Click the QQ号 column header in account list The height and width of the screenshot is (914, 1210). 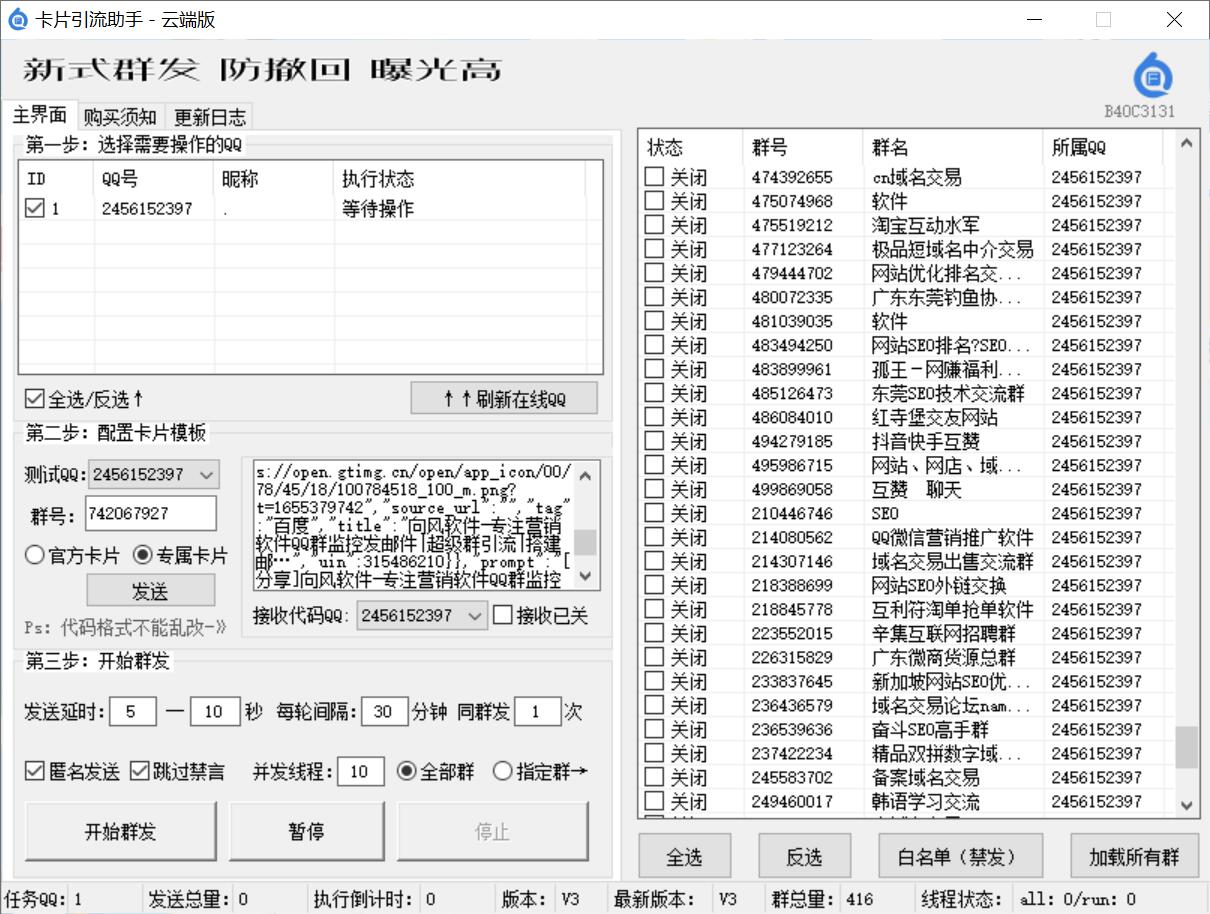154,179
